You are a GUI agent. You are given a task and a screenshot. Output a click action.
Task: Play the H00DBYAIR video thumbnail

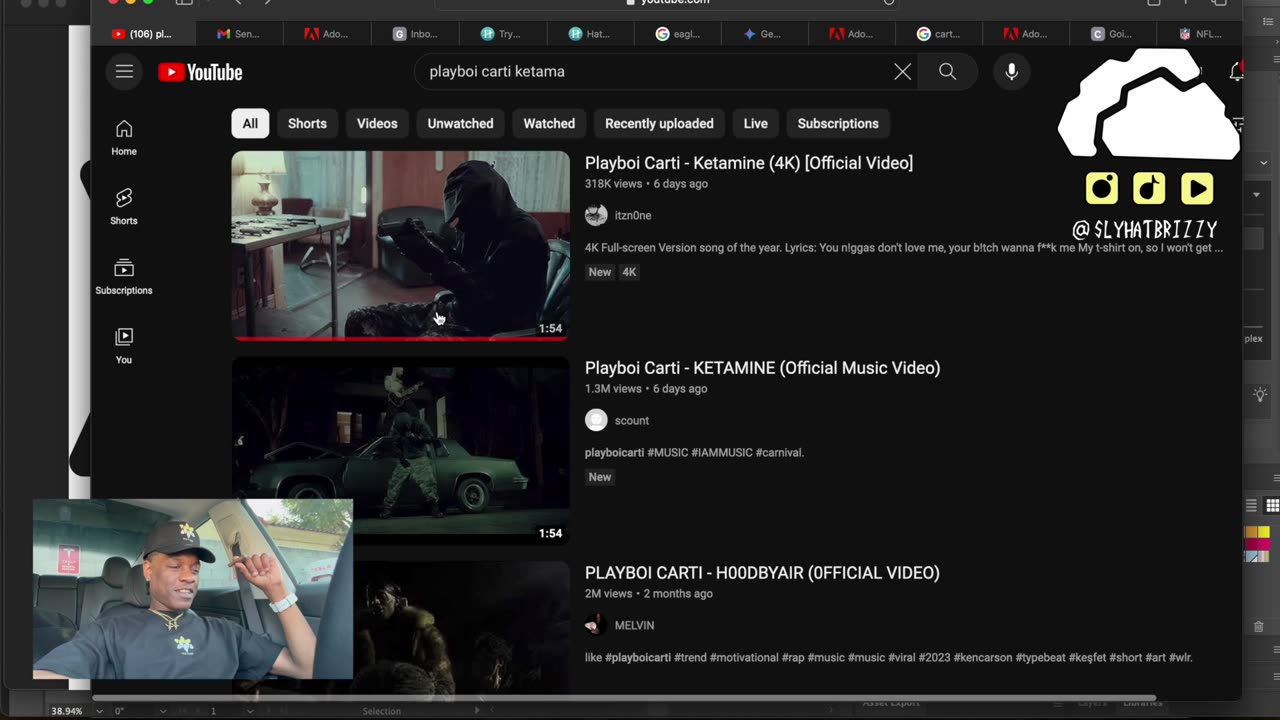click(x=461, y=627)
